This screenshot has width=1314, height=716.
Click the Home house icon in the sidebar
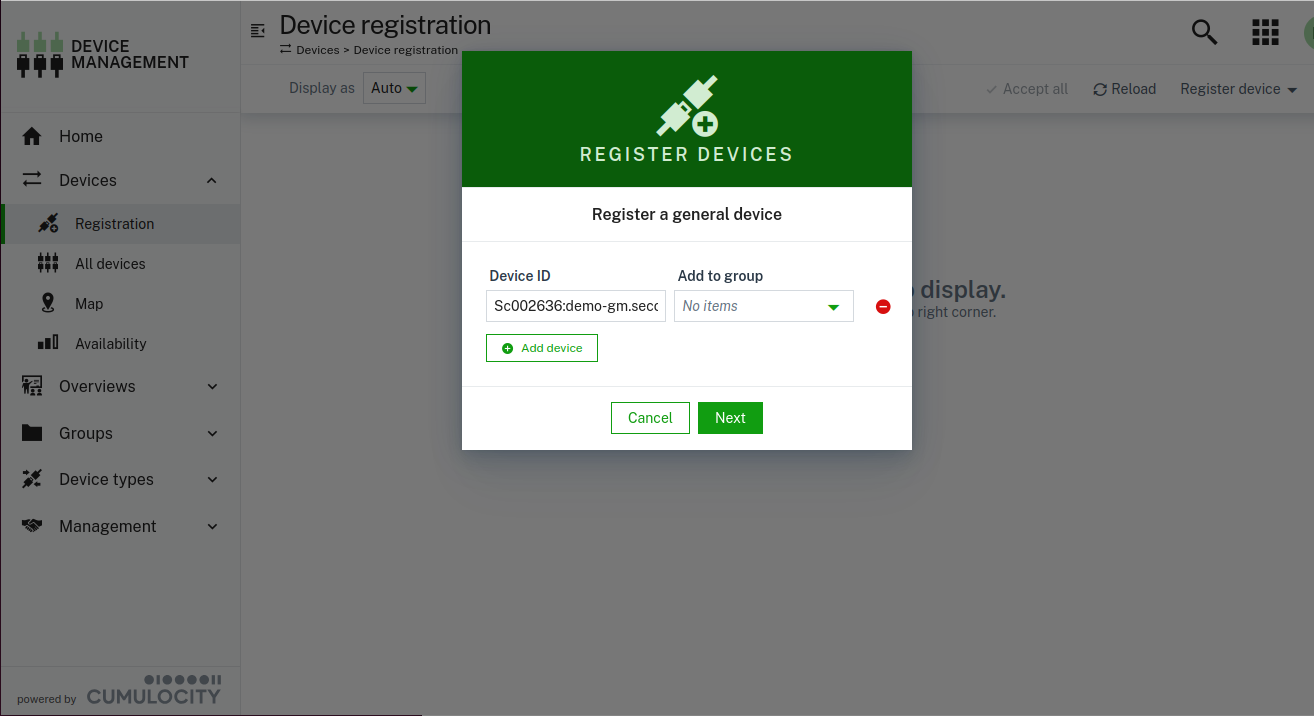pyautogui.click(x=32, y=137)
